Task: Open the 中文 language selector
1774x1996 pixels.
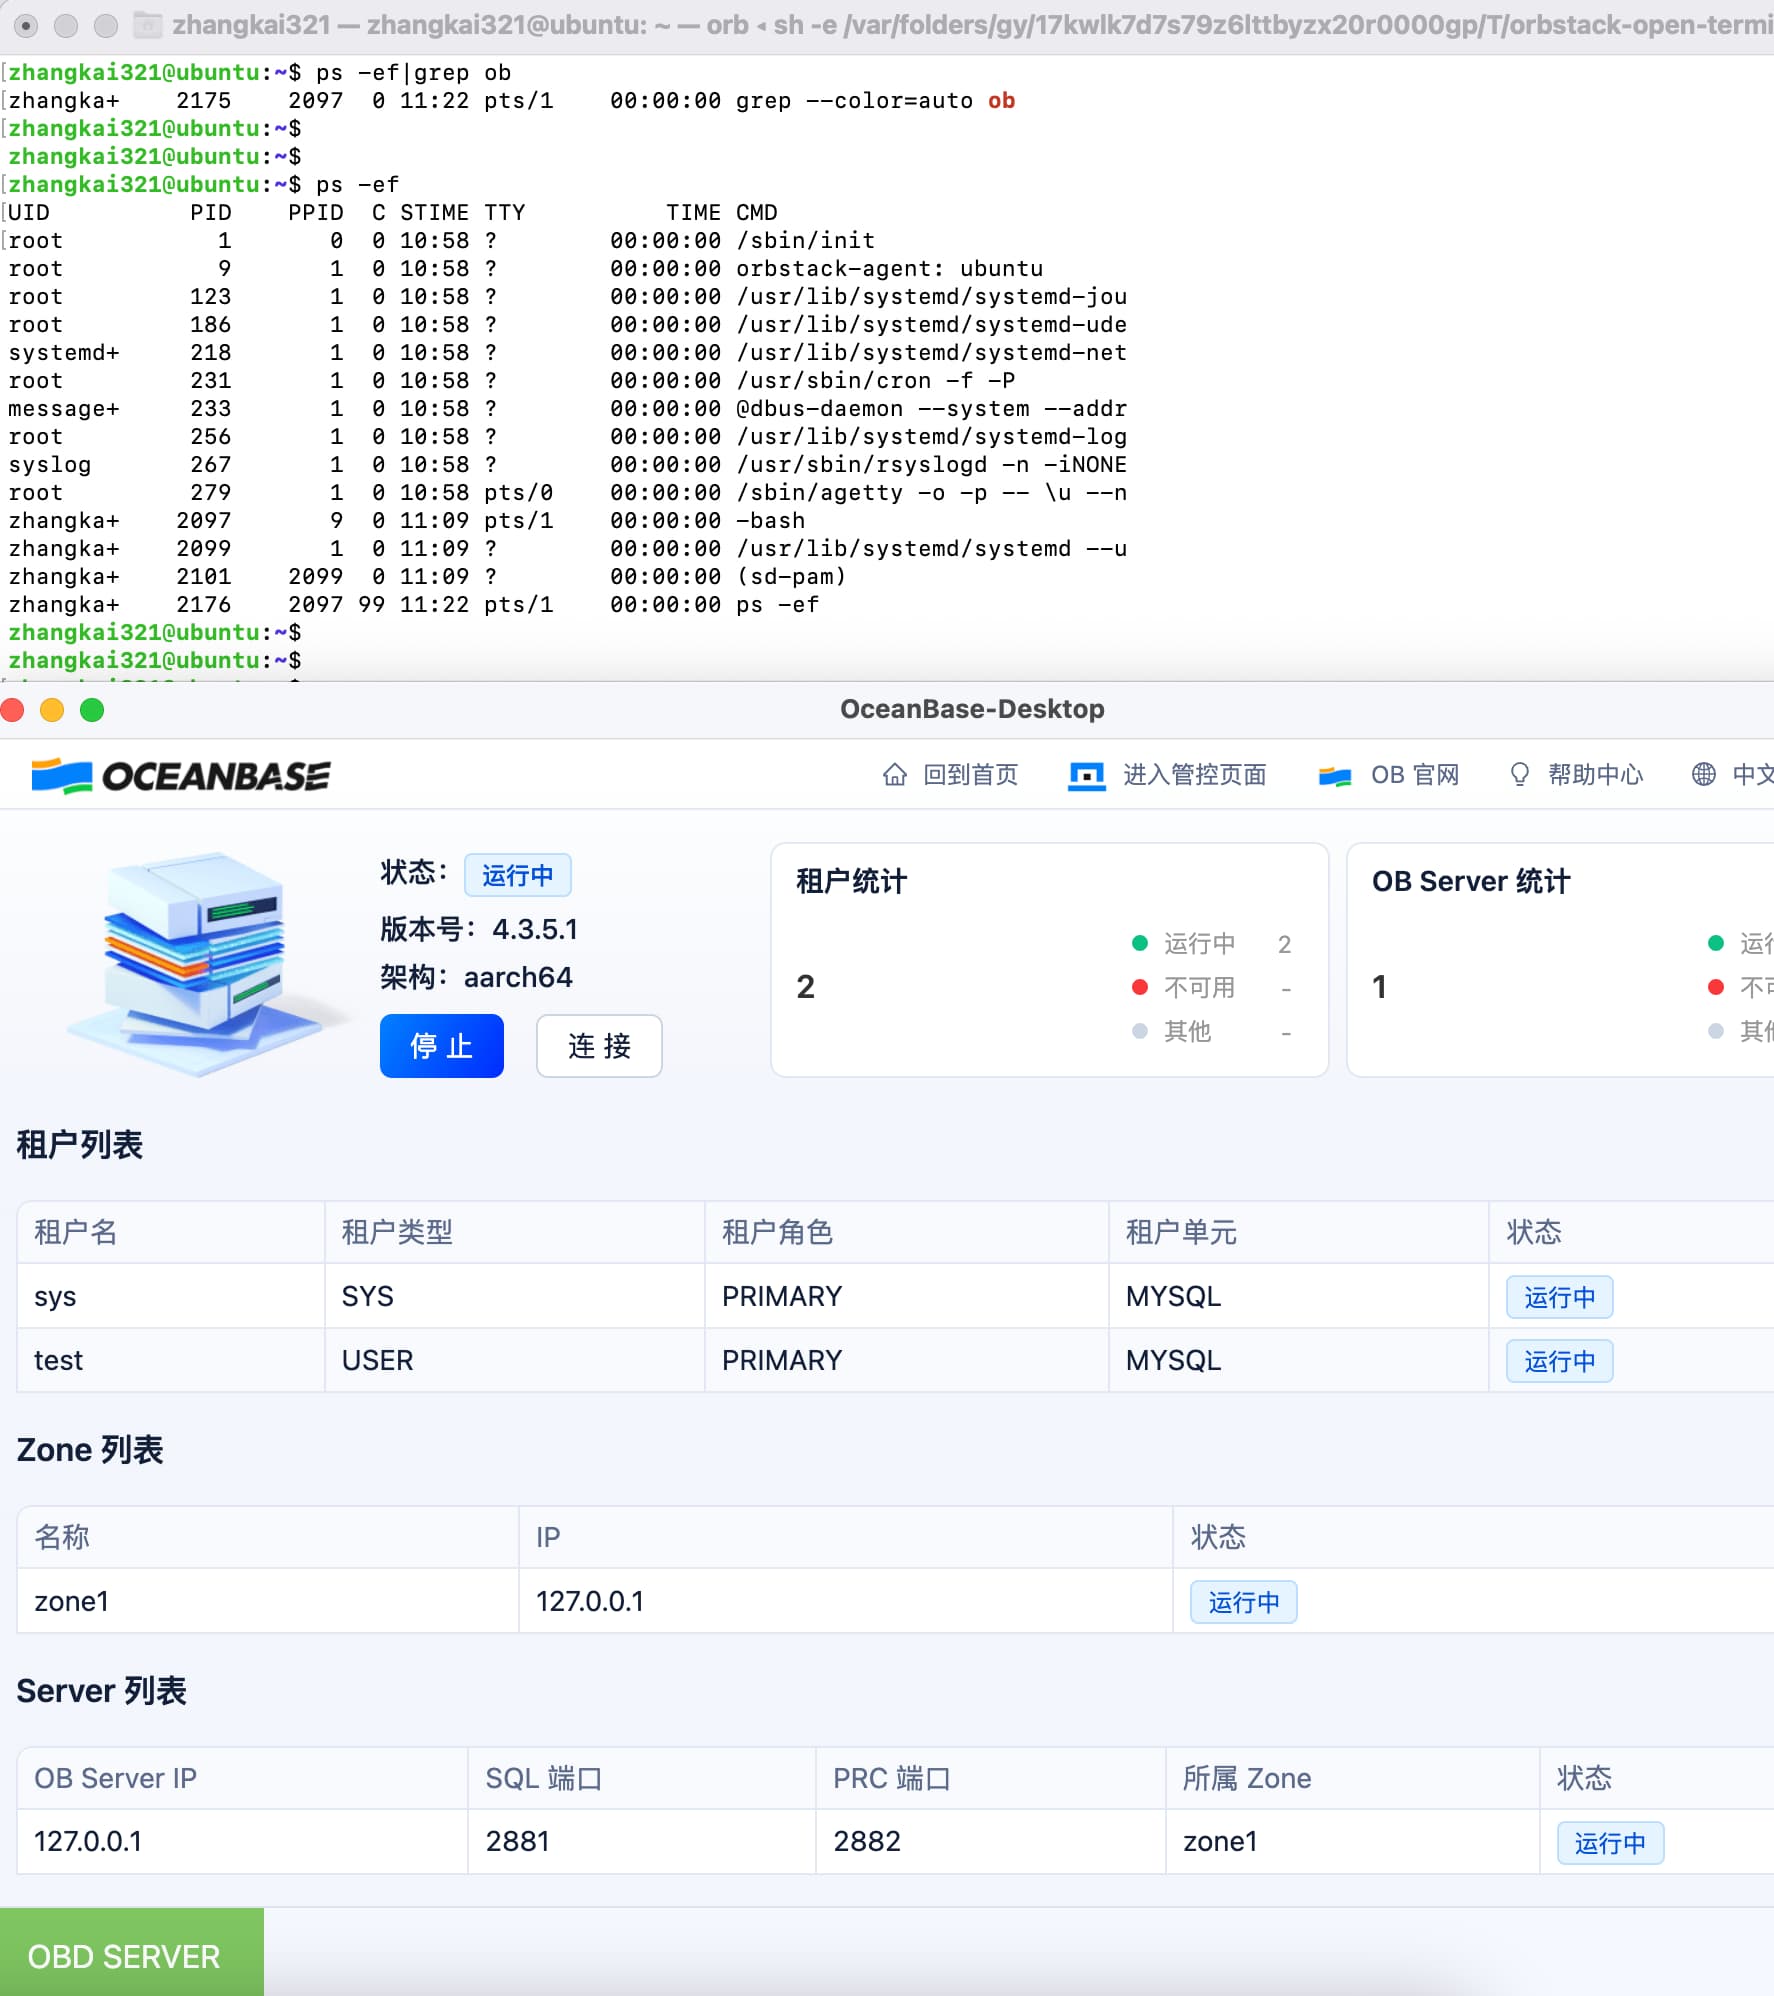Action: click(x=1753, y=775)
